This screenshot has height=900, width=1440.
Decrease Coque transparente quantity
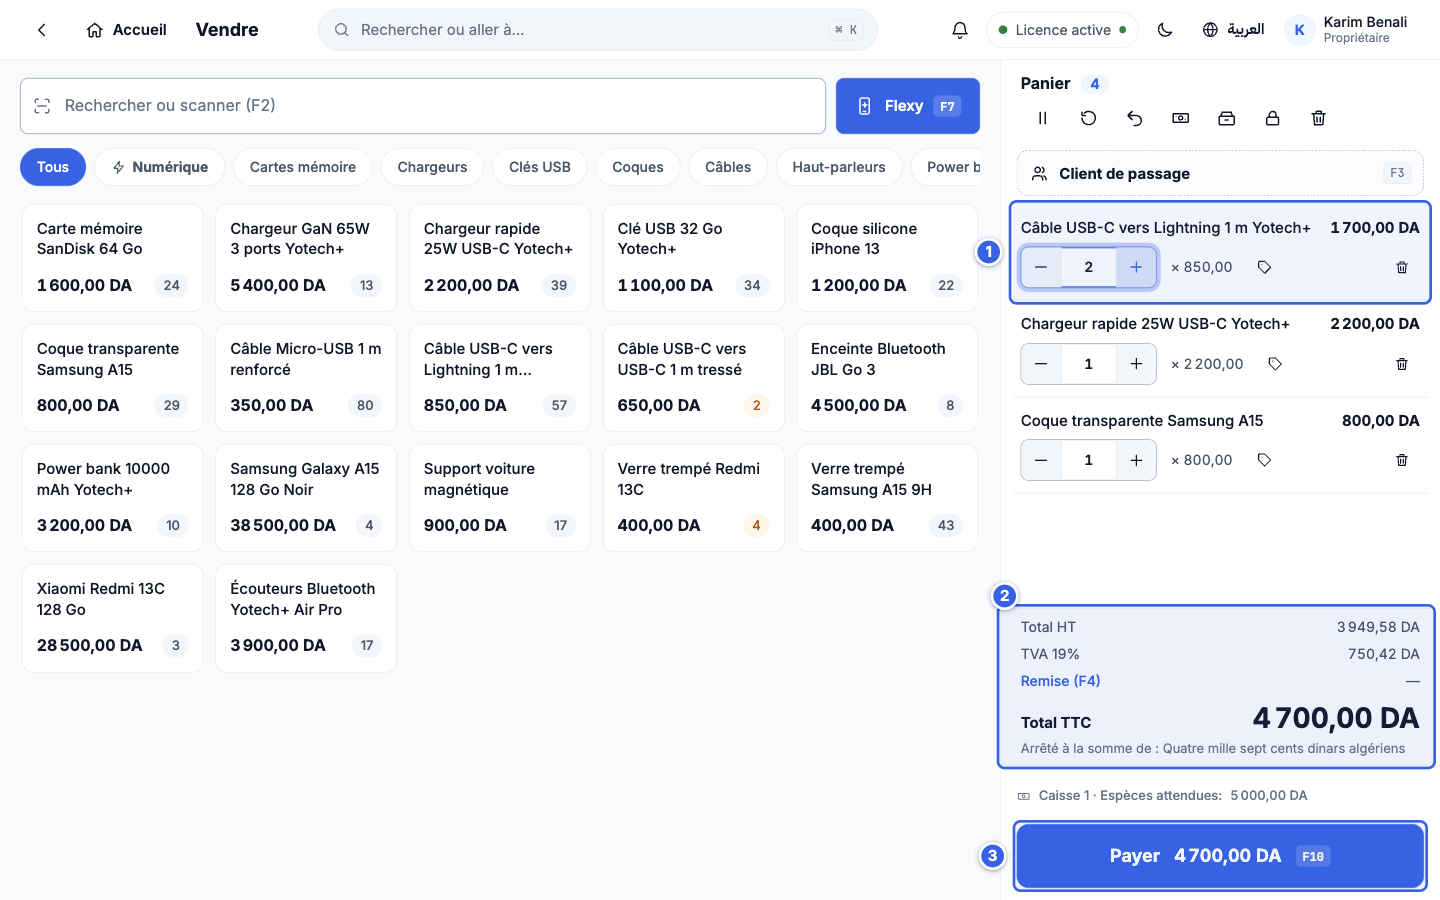click(x=1041, y=460)
